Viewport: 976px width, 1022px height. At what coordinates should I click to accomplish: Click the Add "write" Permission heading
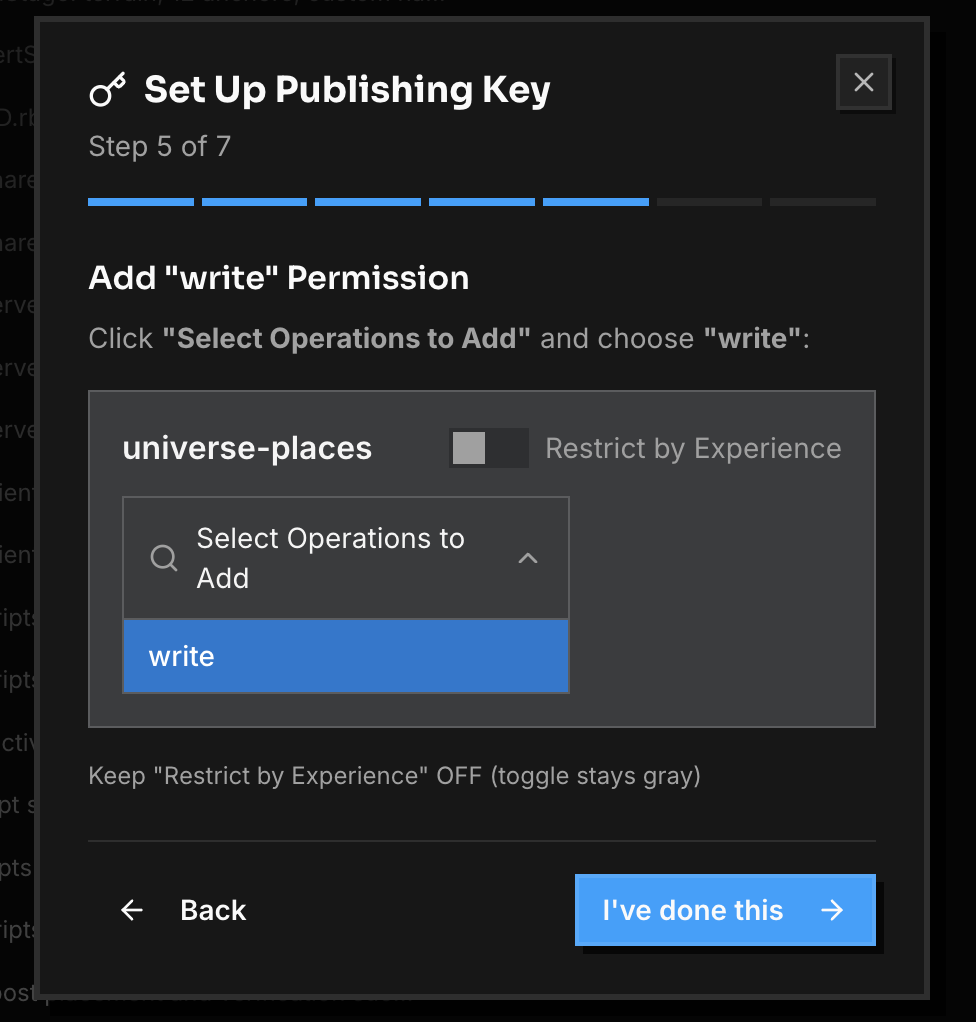(279, 278)
